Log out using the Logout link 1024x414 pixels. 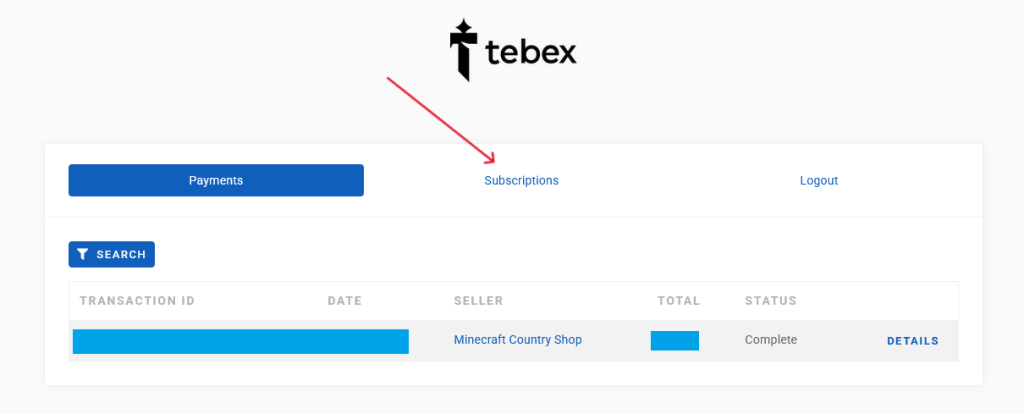point(818,181)
